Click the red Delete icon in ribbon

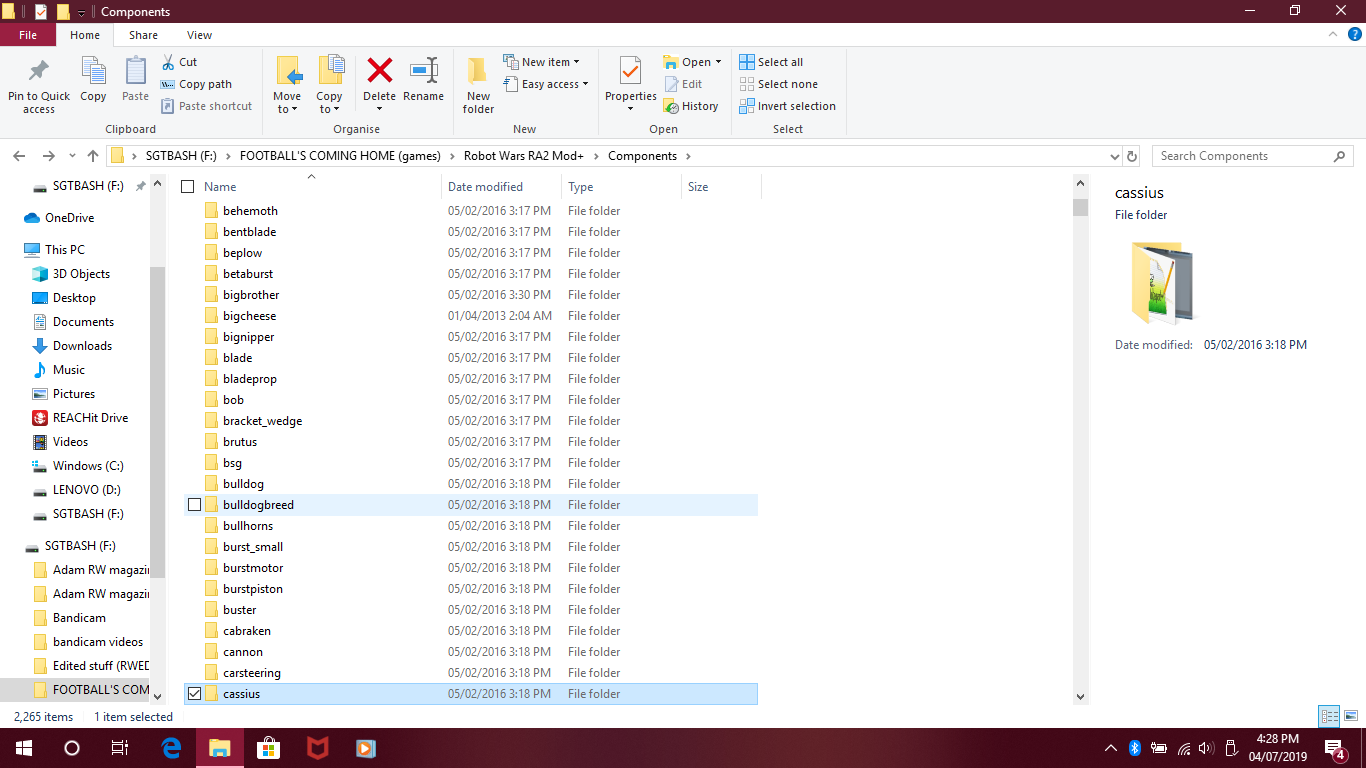(379, 71)
